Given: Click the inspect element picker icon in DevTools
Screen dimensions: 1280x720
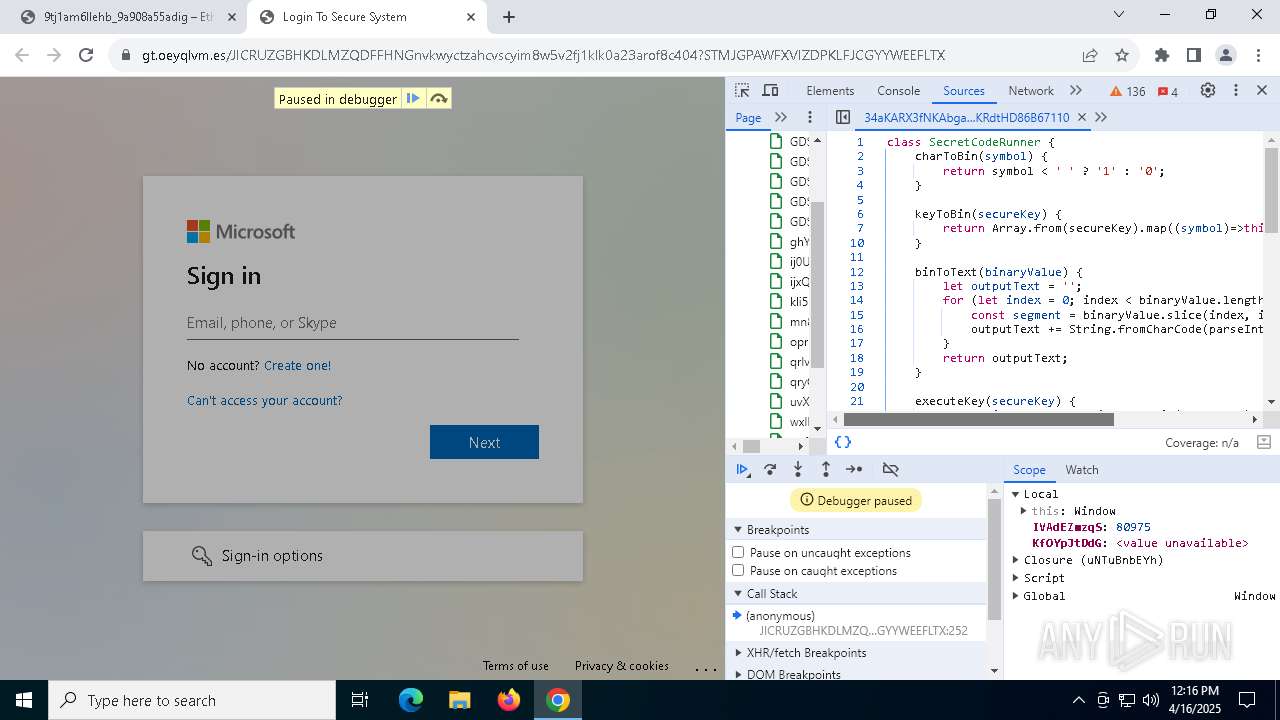Looking at the screenshot, I should pyautogui.click(x=742, y=90).
